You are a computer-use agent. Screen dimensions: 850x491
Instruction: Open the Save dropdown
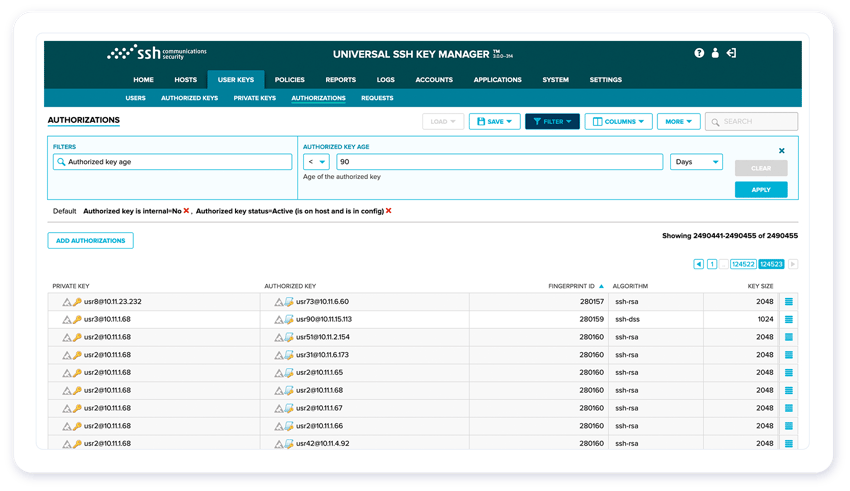click(494, 122)
